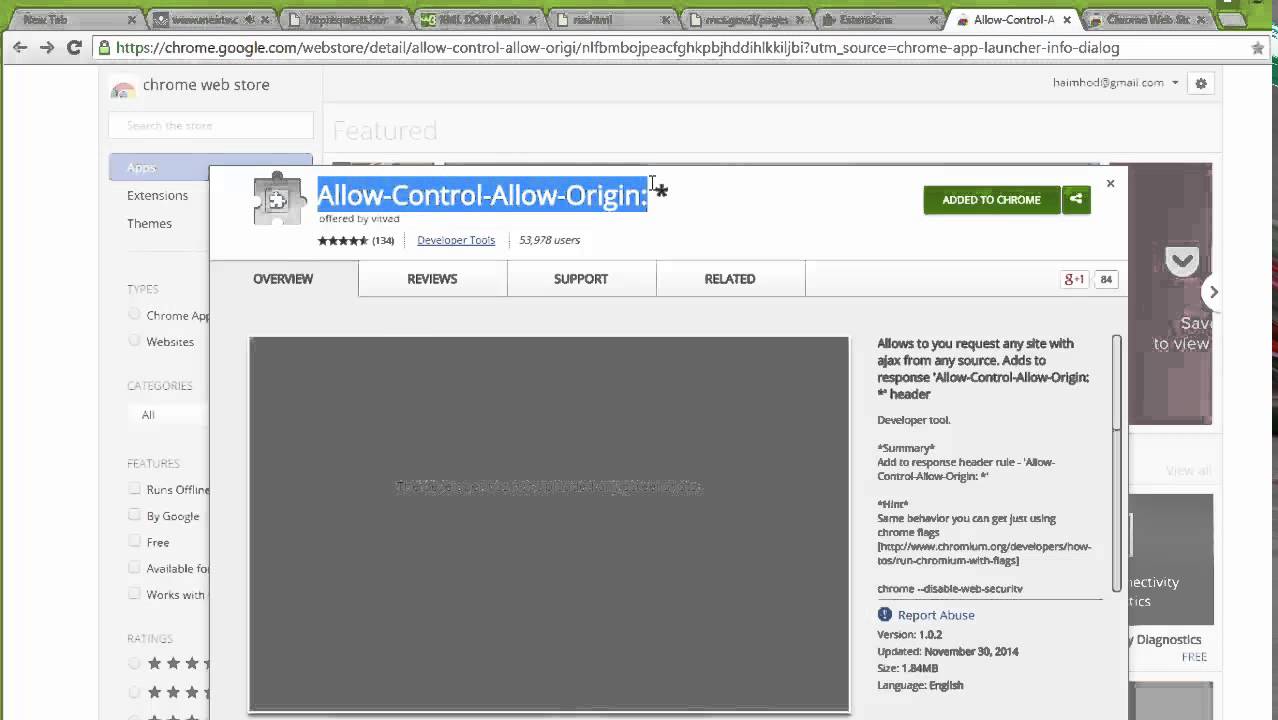Open the SUPPORT tab
This screenshot has height=720, width=1278.
581,279
